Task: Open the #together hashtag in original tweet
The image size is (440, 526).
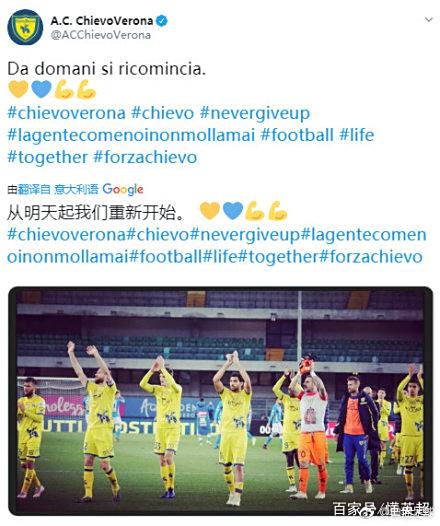Action: (x=47, y=158)
